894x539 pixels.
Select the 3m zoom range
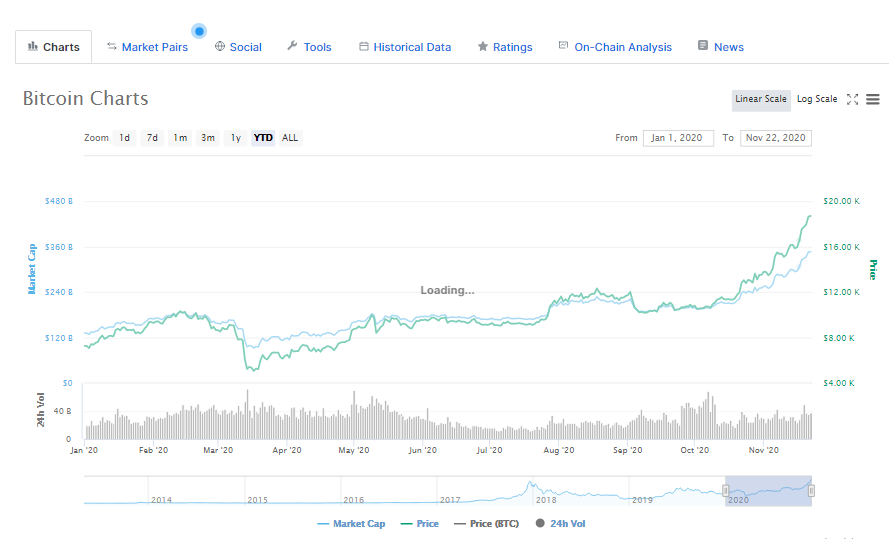click(x=207, y=138)
